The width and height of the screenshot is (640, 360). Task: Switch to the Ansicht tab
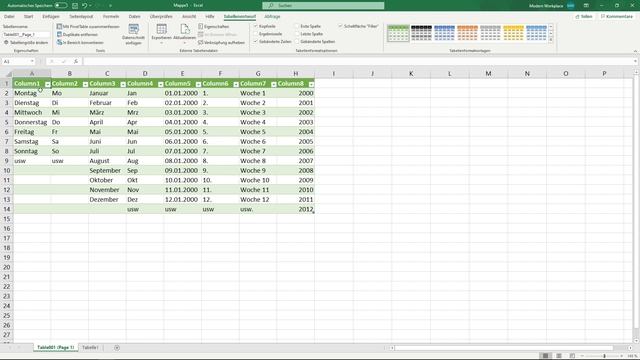coord(189,16)
